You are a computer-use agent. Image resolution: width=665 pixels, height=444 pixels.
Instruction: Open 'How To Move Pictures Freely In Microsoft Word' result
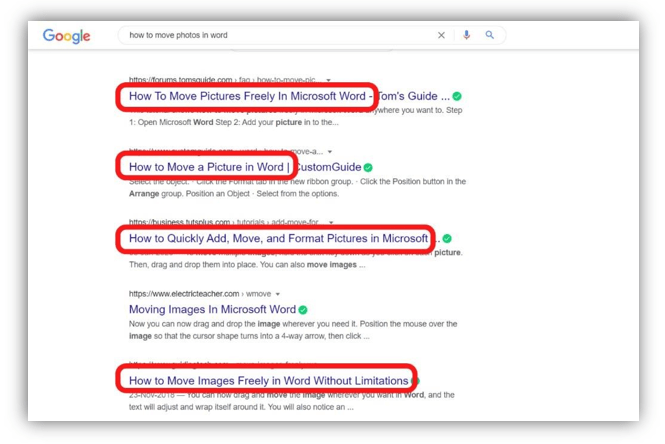point(289,96)
